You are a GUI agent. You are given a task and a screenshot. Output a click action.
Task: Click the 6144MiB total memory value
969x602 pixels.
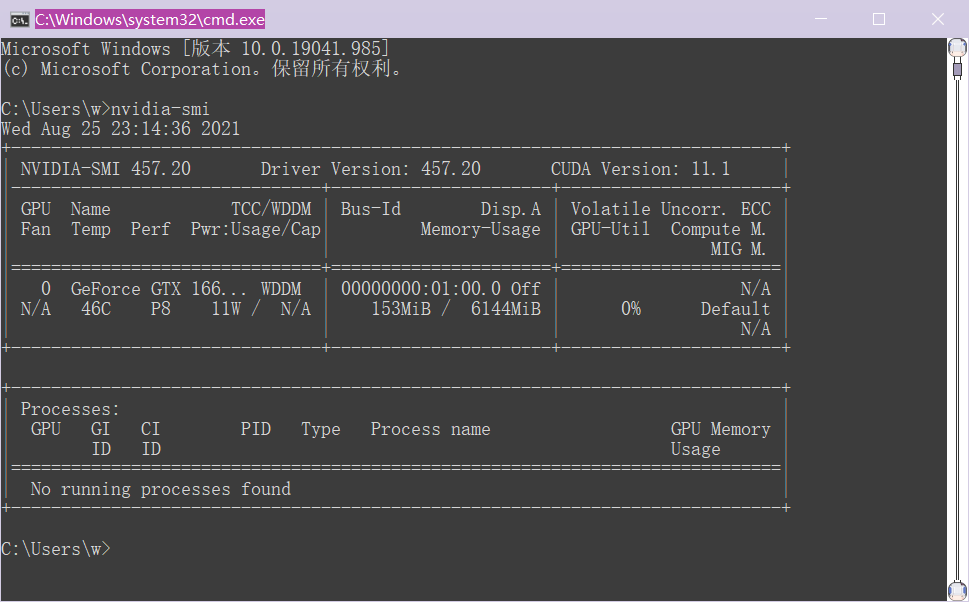pyautogui.click(x=506, y=308)
